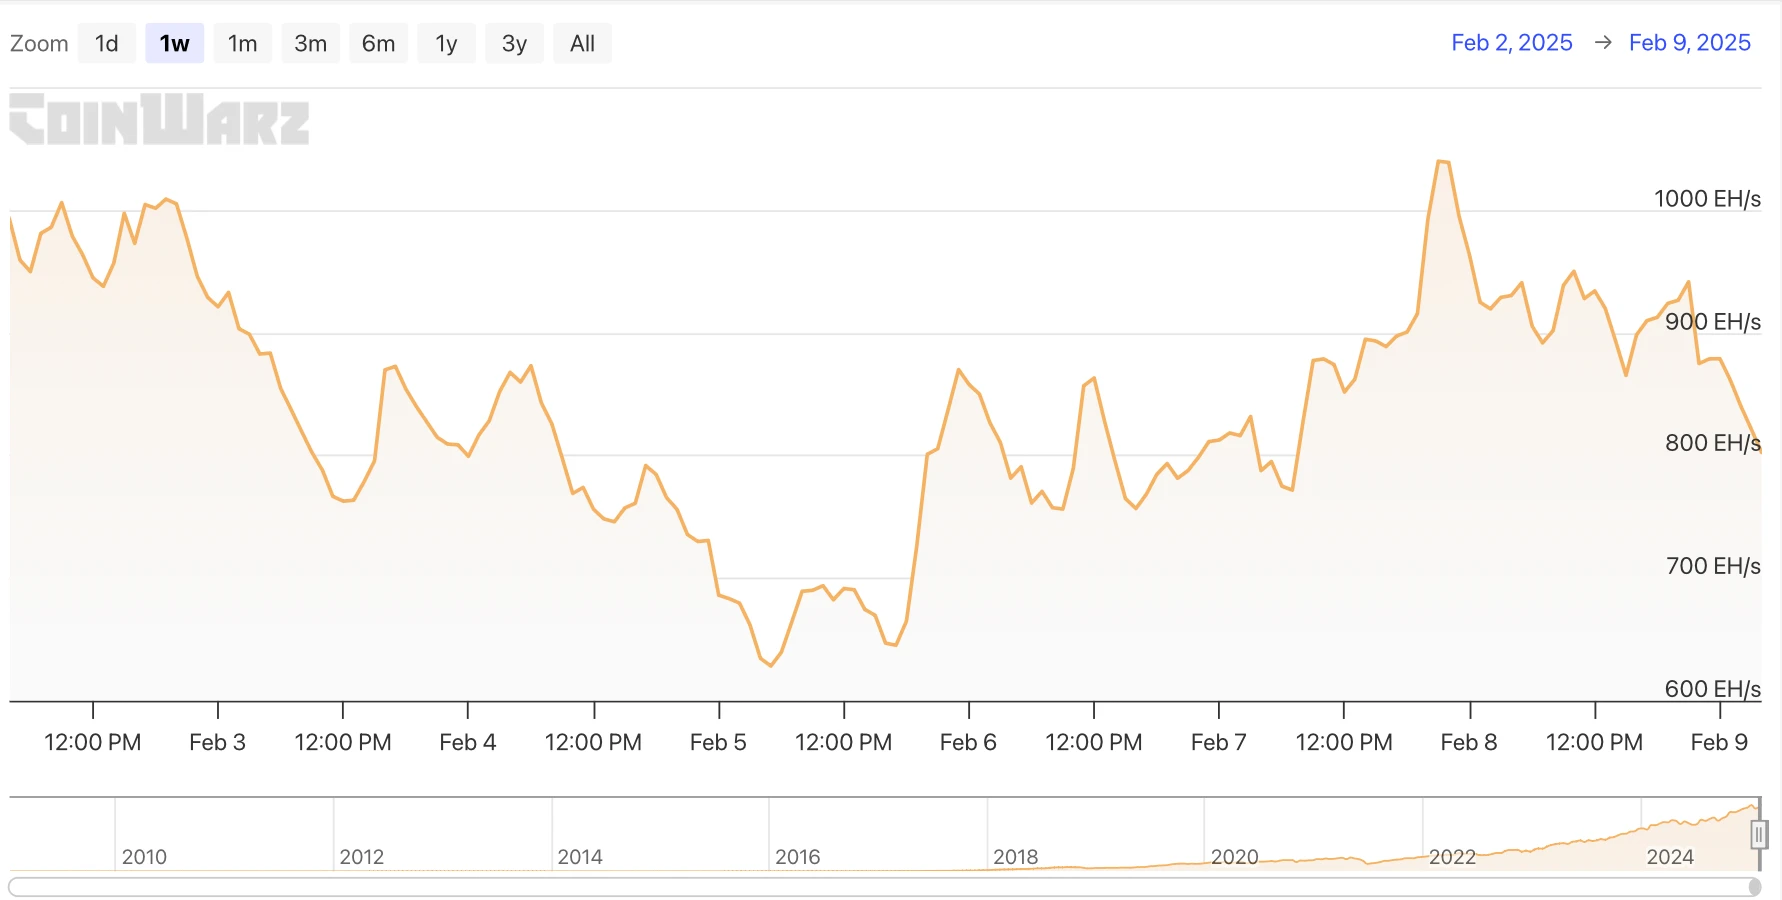The width and height of the screenshot is (1782, 900).
Task: Click the hashrate peak near Feb 8
Action: tap(1443, 161)
